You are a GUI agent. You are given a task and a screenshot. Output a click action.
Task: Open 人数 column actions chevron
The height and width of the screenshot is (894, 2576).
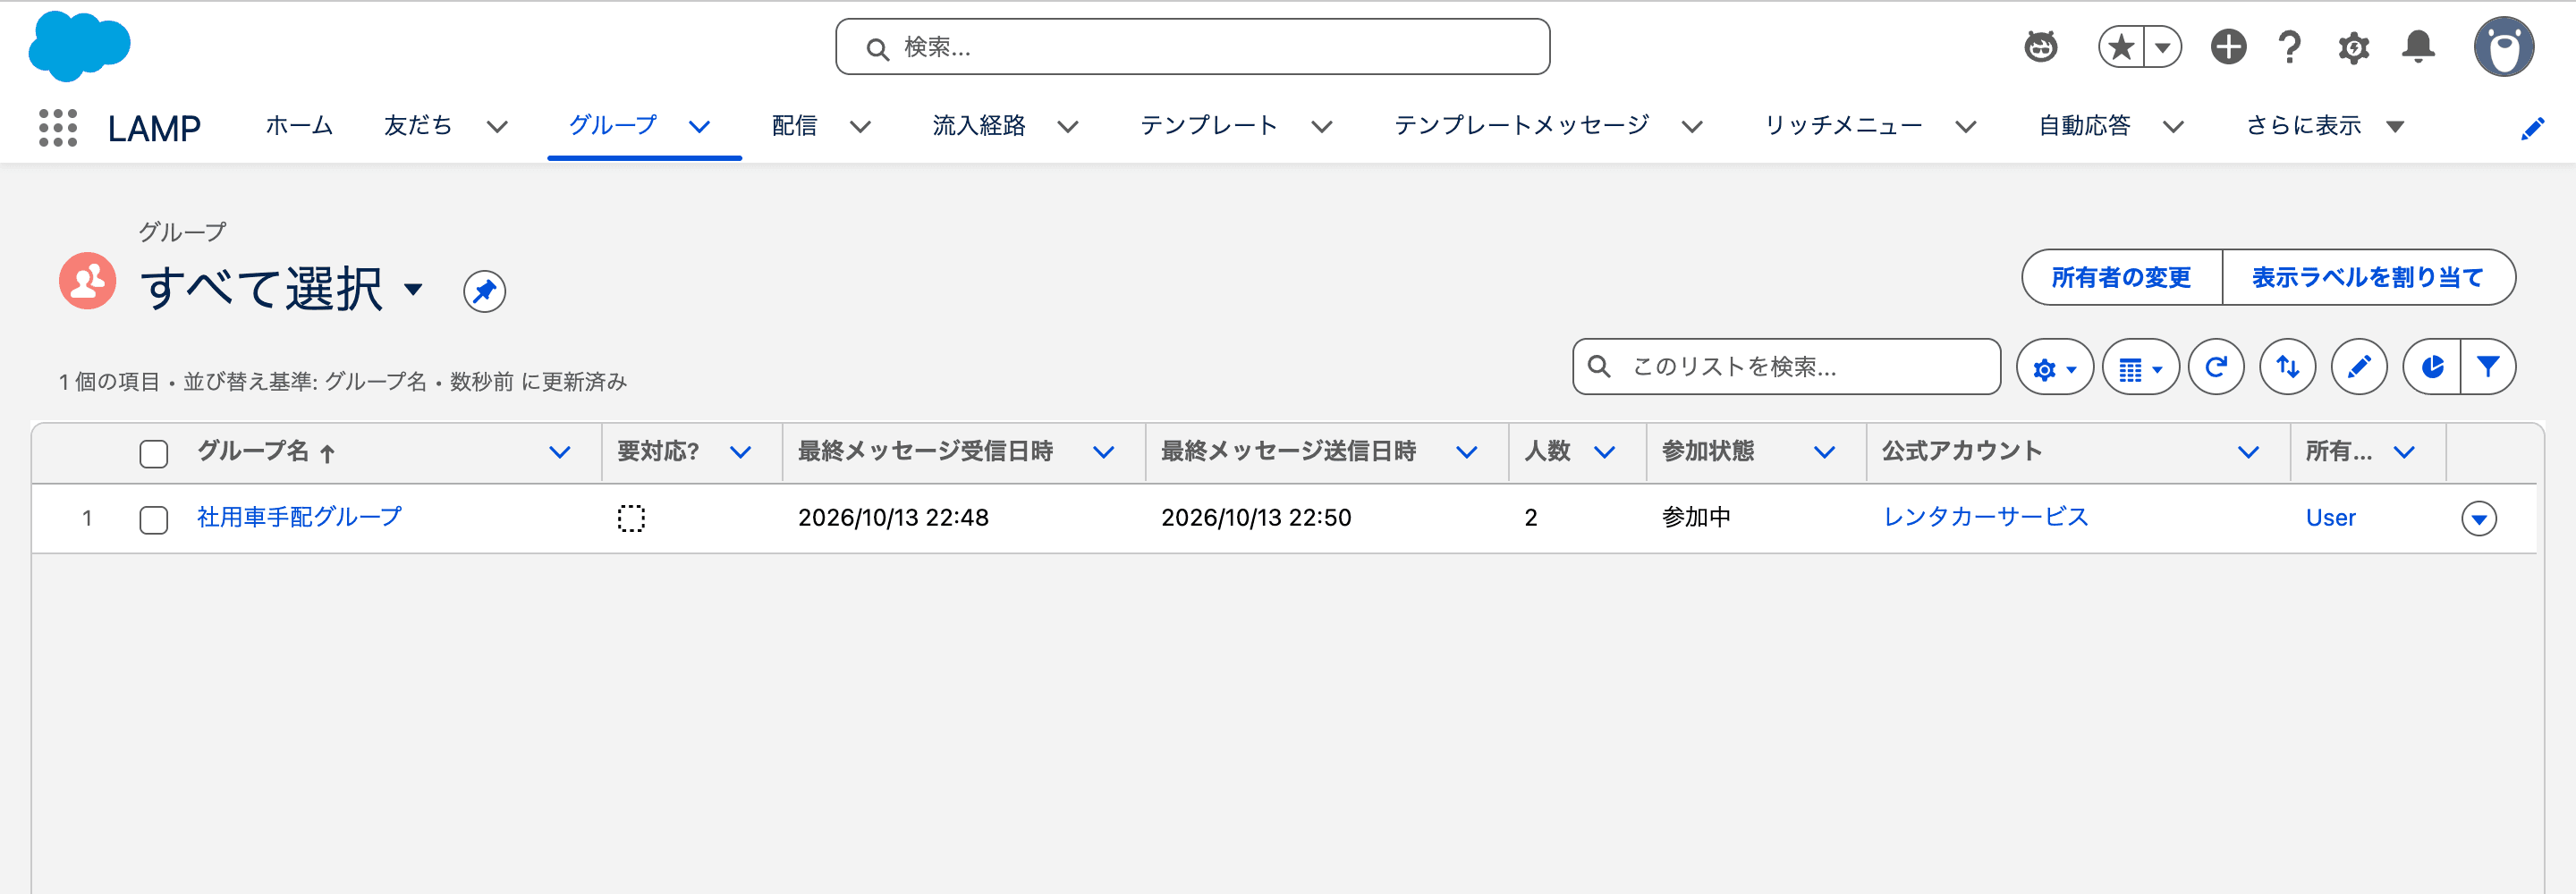(1604, 452)
